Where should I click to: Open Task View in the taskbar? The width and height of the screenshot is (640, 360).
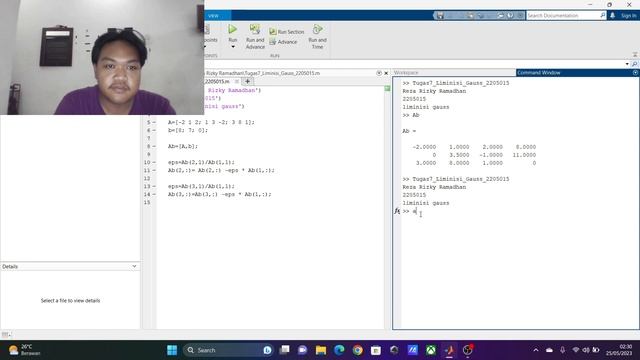284,350
